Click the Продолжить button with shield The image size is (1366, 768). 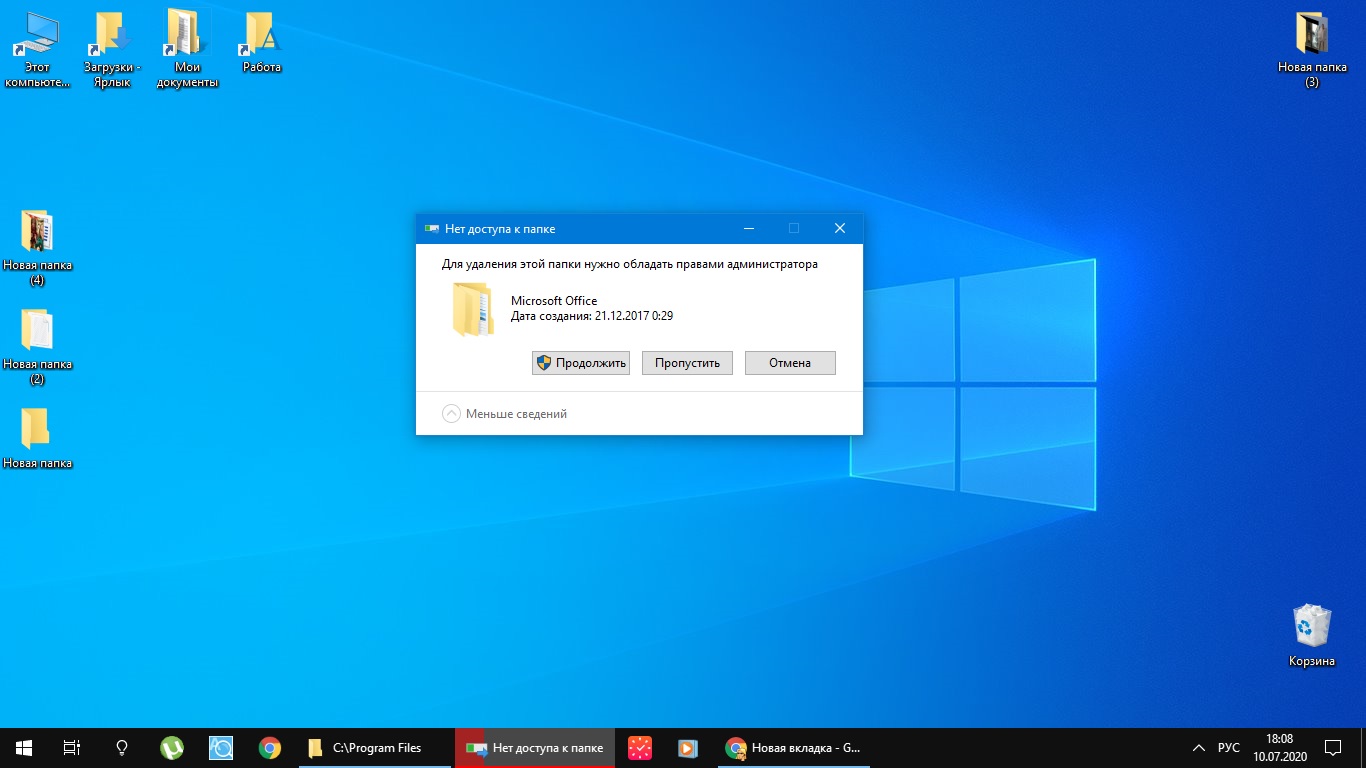point(581,363)
